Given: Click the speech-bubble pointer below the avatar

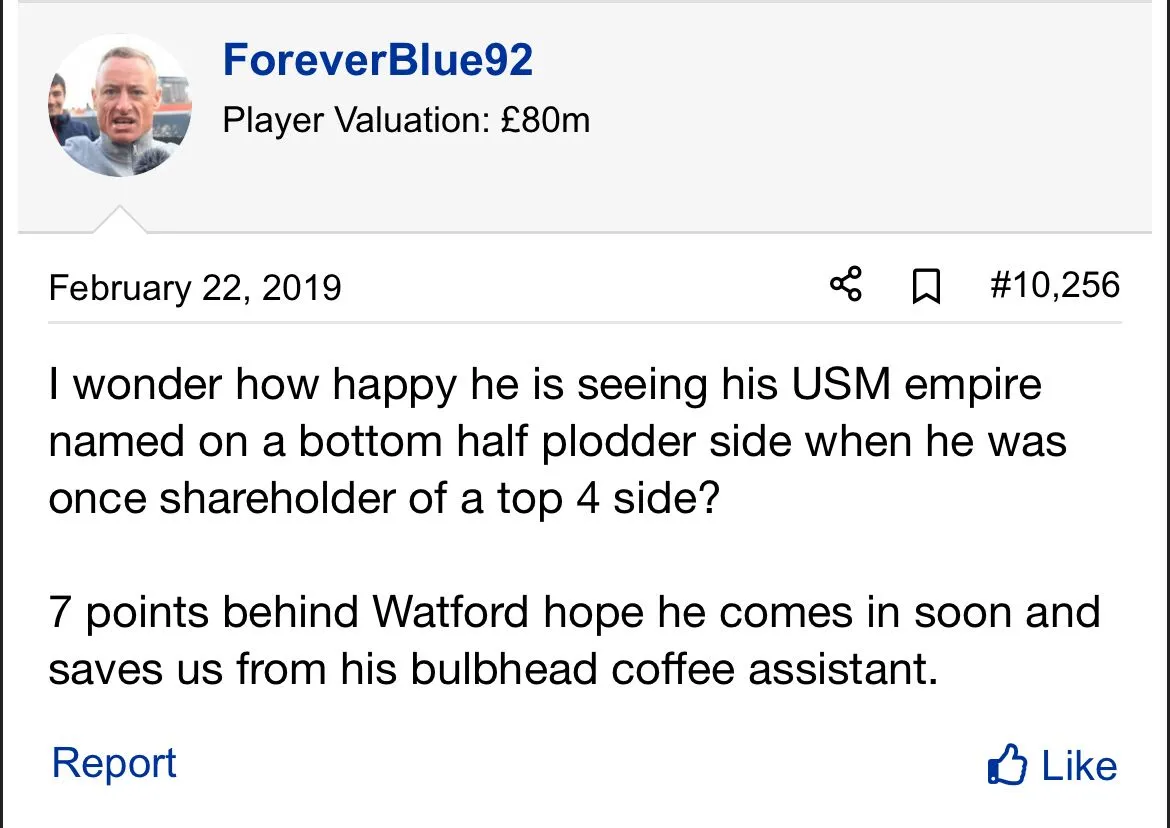Looking at the screenshot, I should click(120, 219).
